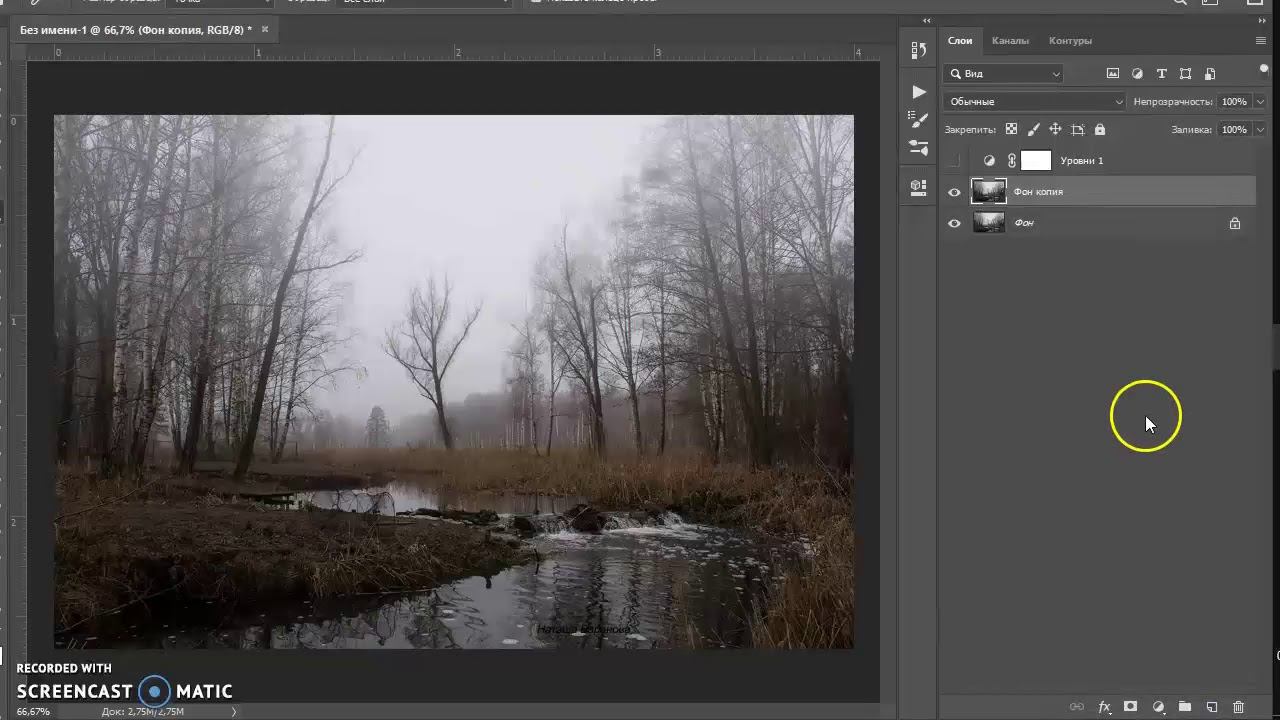Filter layers by smart objects icon
This screenshot has height=720, width=1280.
point(1210,73)
